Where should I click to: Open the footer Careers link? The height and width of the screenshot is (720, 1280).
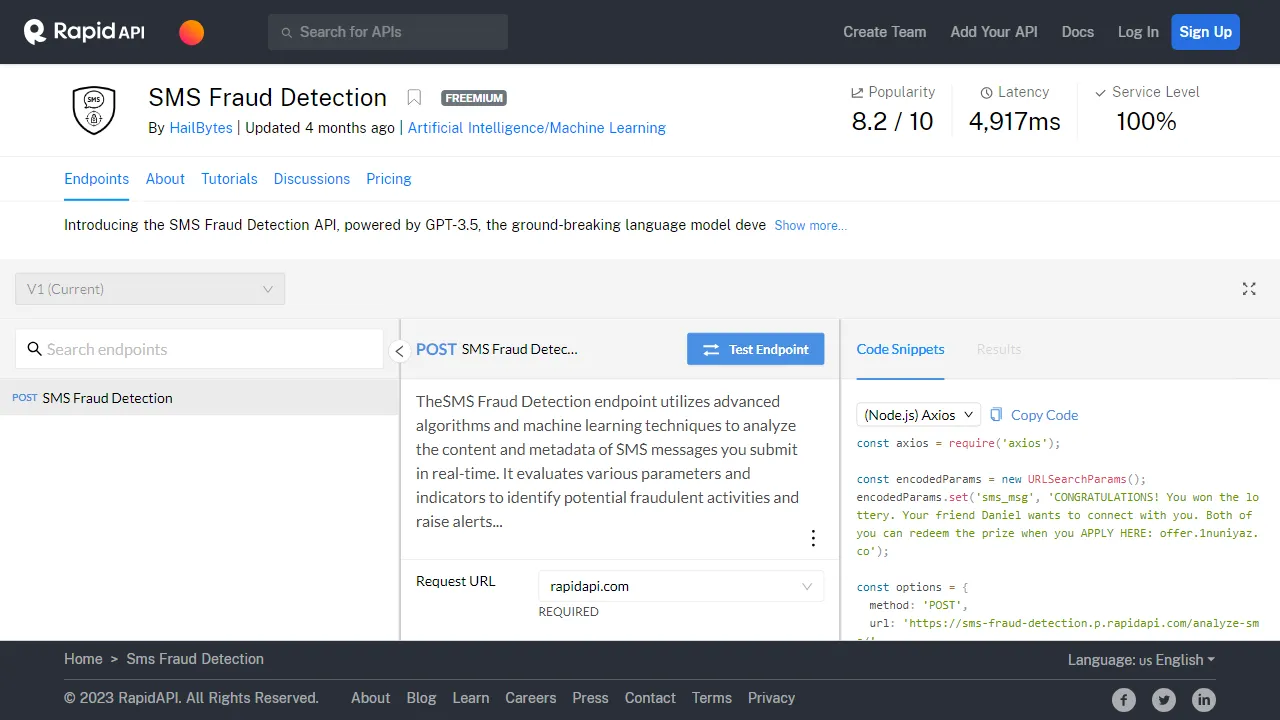(530, 698)
